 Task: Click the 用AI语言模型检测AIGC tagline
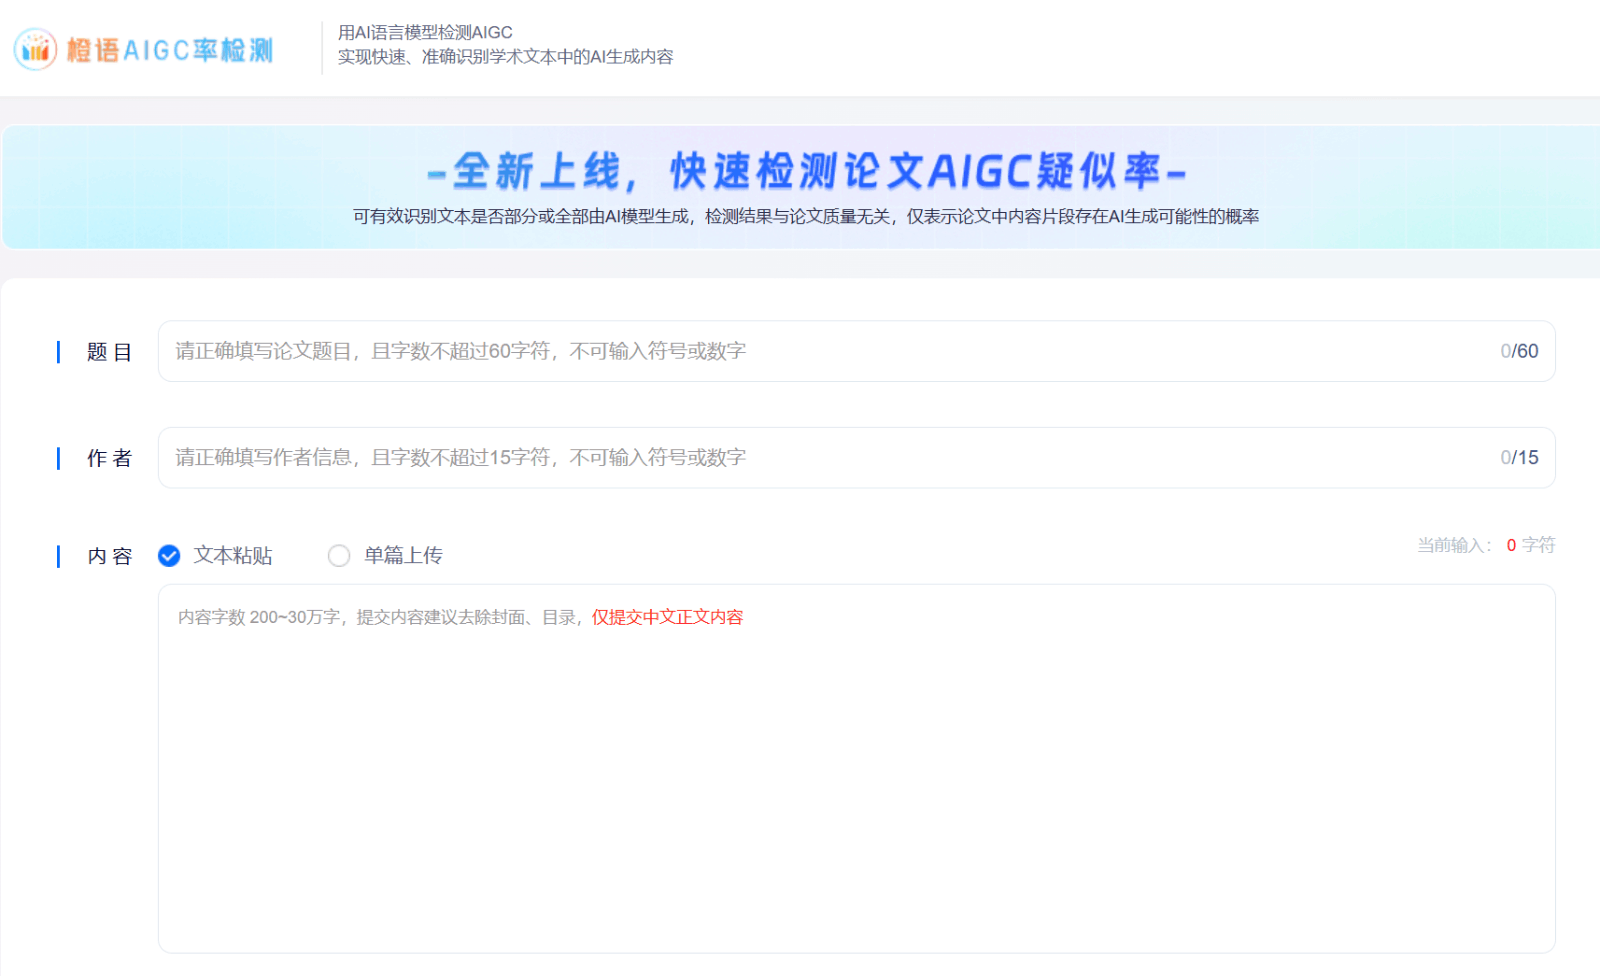[x=425, y=33]
